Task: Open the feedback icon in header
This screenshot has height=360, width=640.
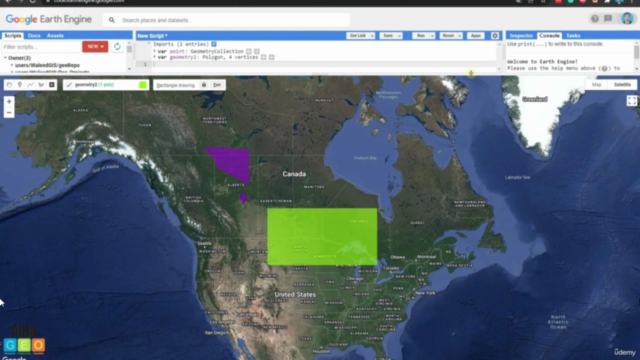Action: point(608,19)
